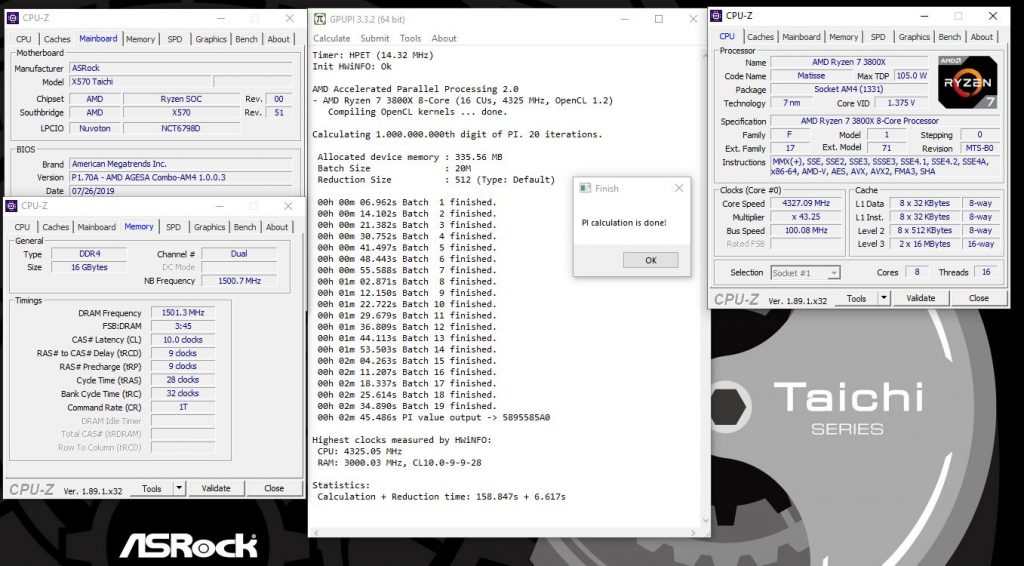Click the GPUPI vertical scrollbar

(x=705, y=287)
